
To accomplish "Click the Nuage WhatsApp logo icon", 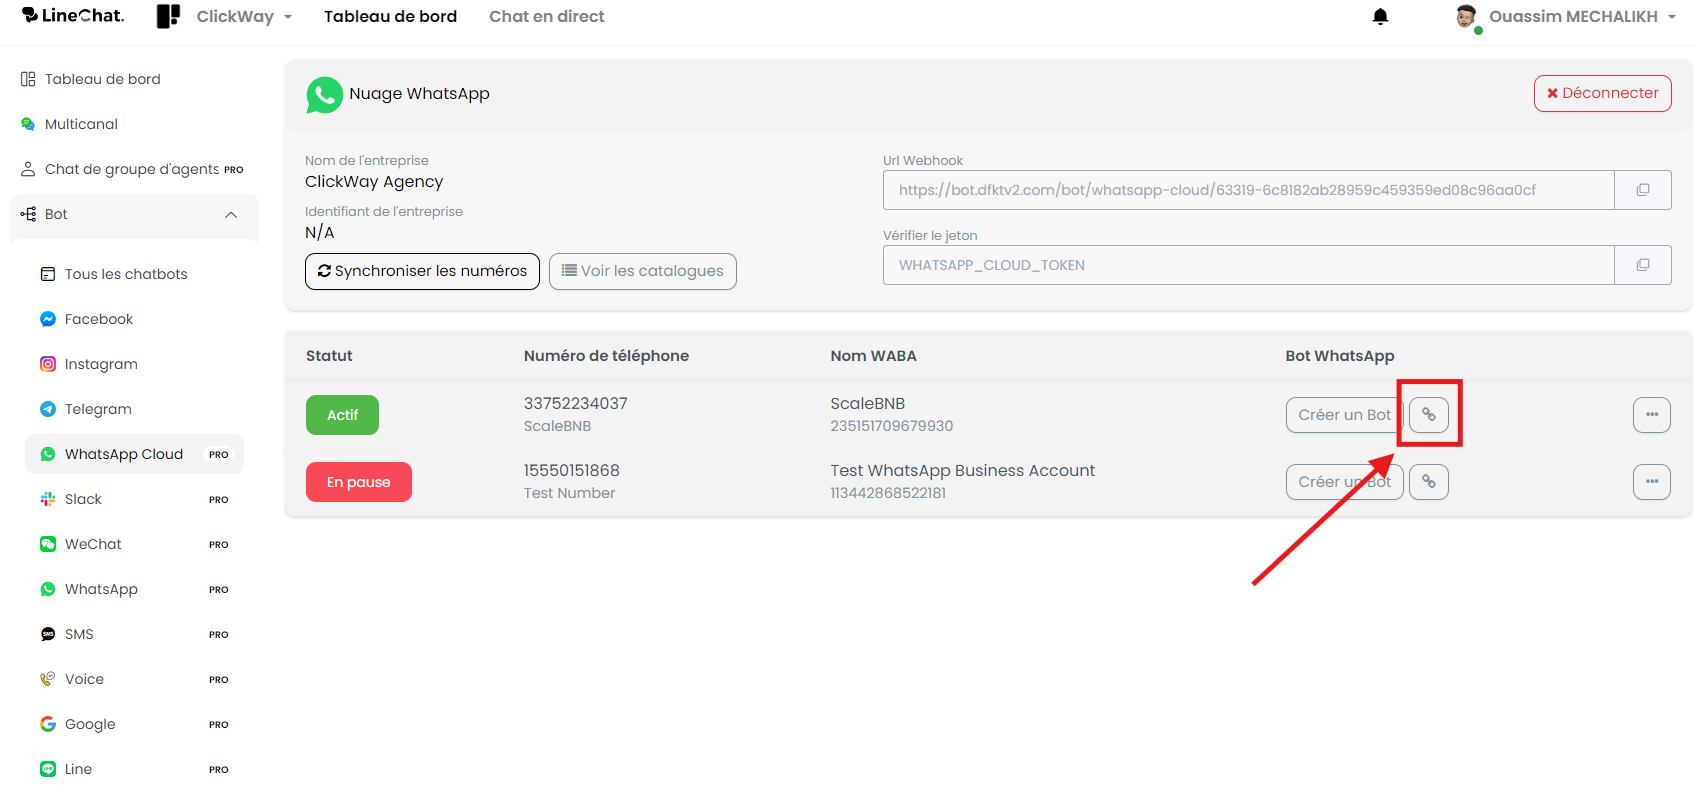I will 324,95.
